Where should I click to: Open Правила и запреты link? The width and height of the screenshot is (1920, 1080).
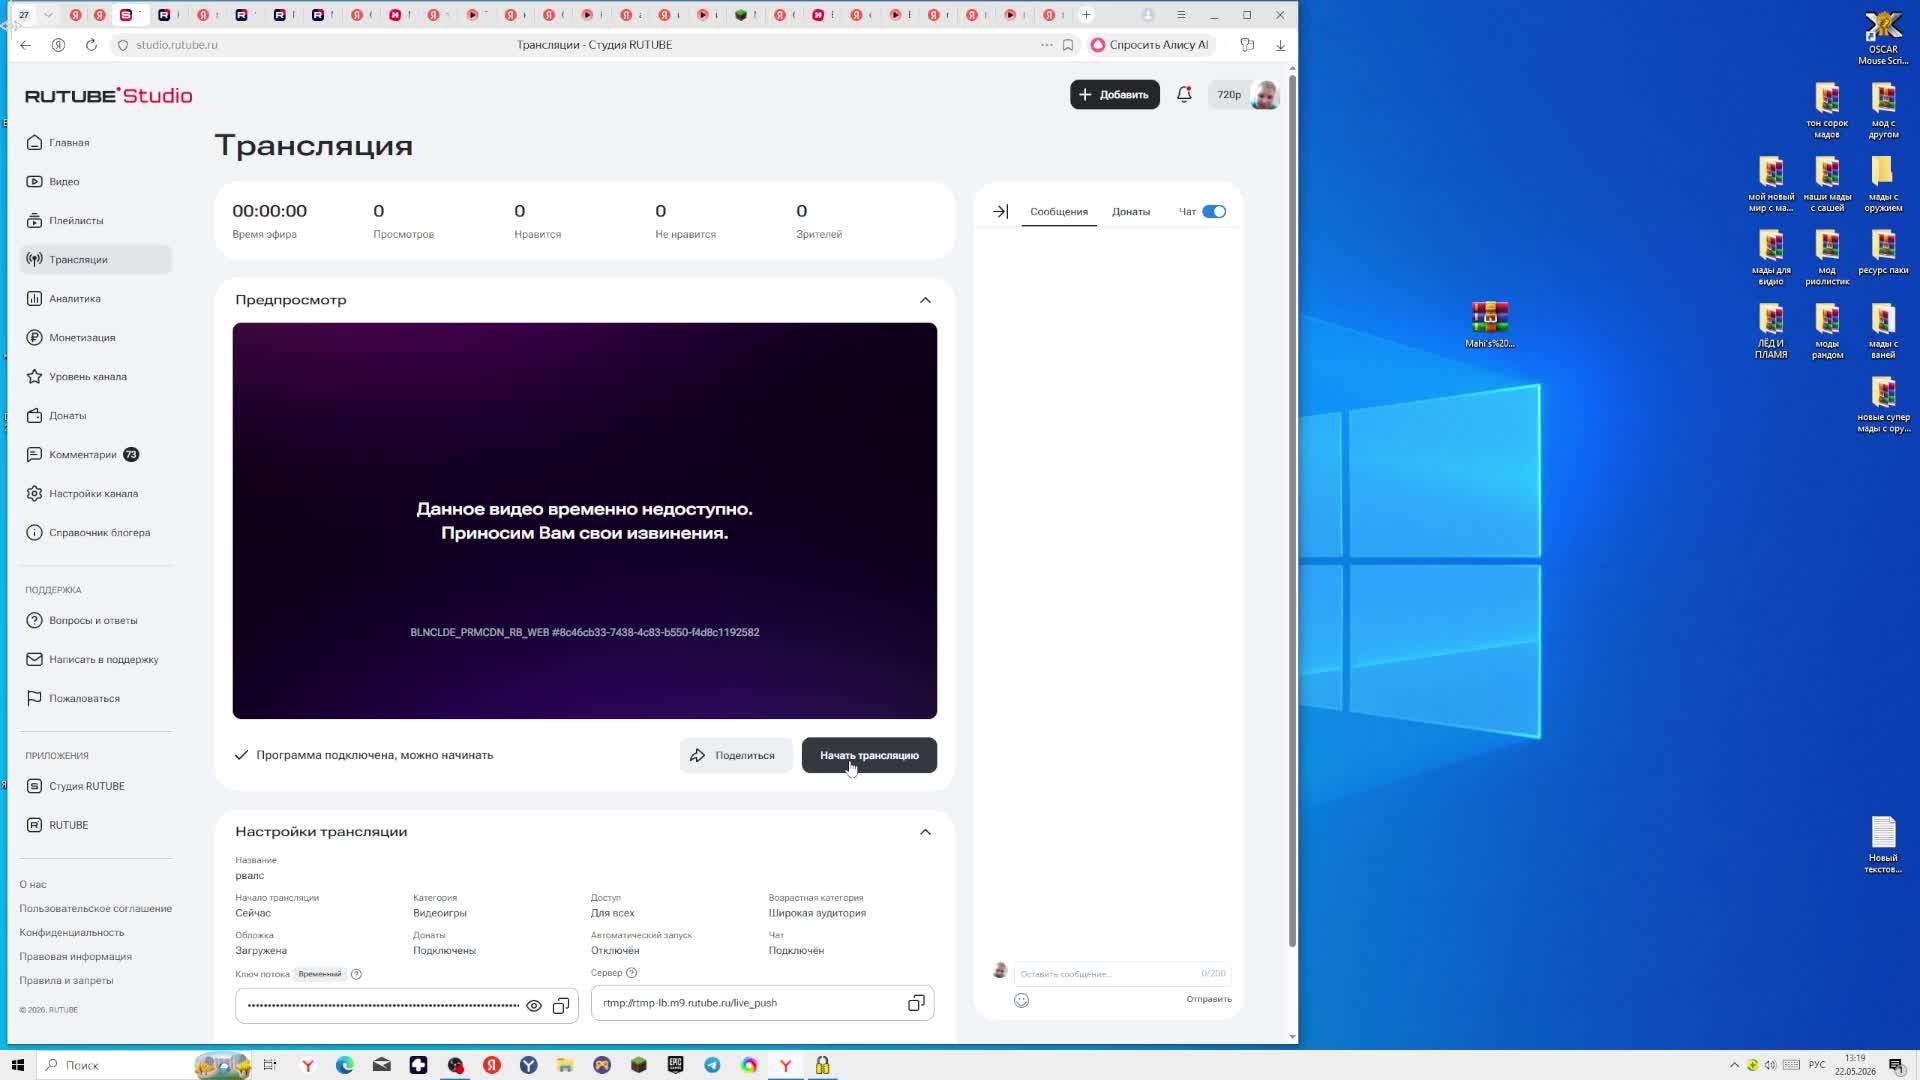[66, 981]
